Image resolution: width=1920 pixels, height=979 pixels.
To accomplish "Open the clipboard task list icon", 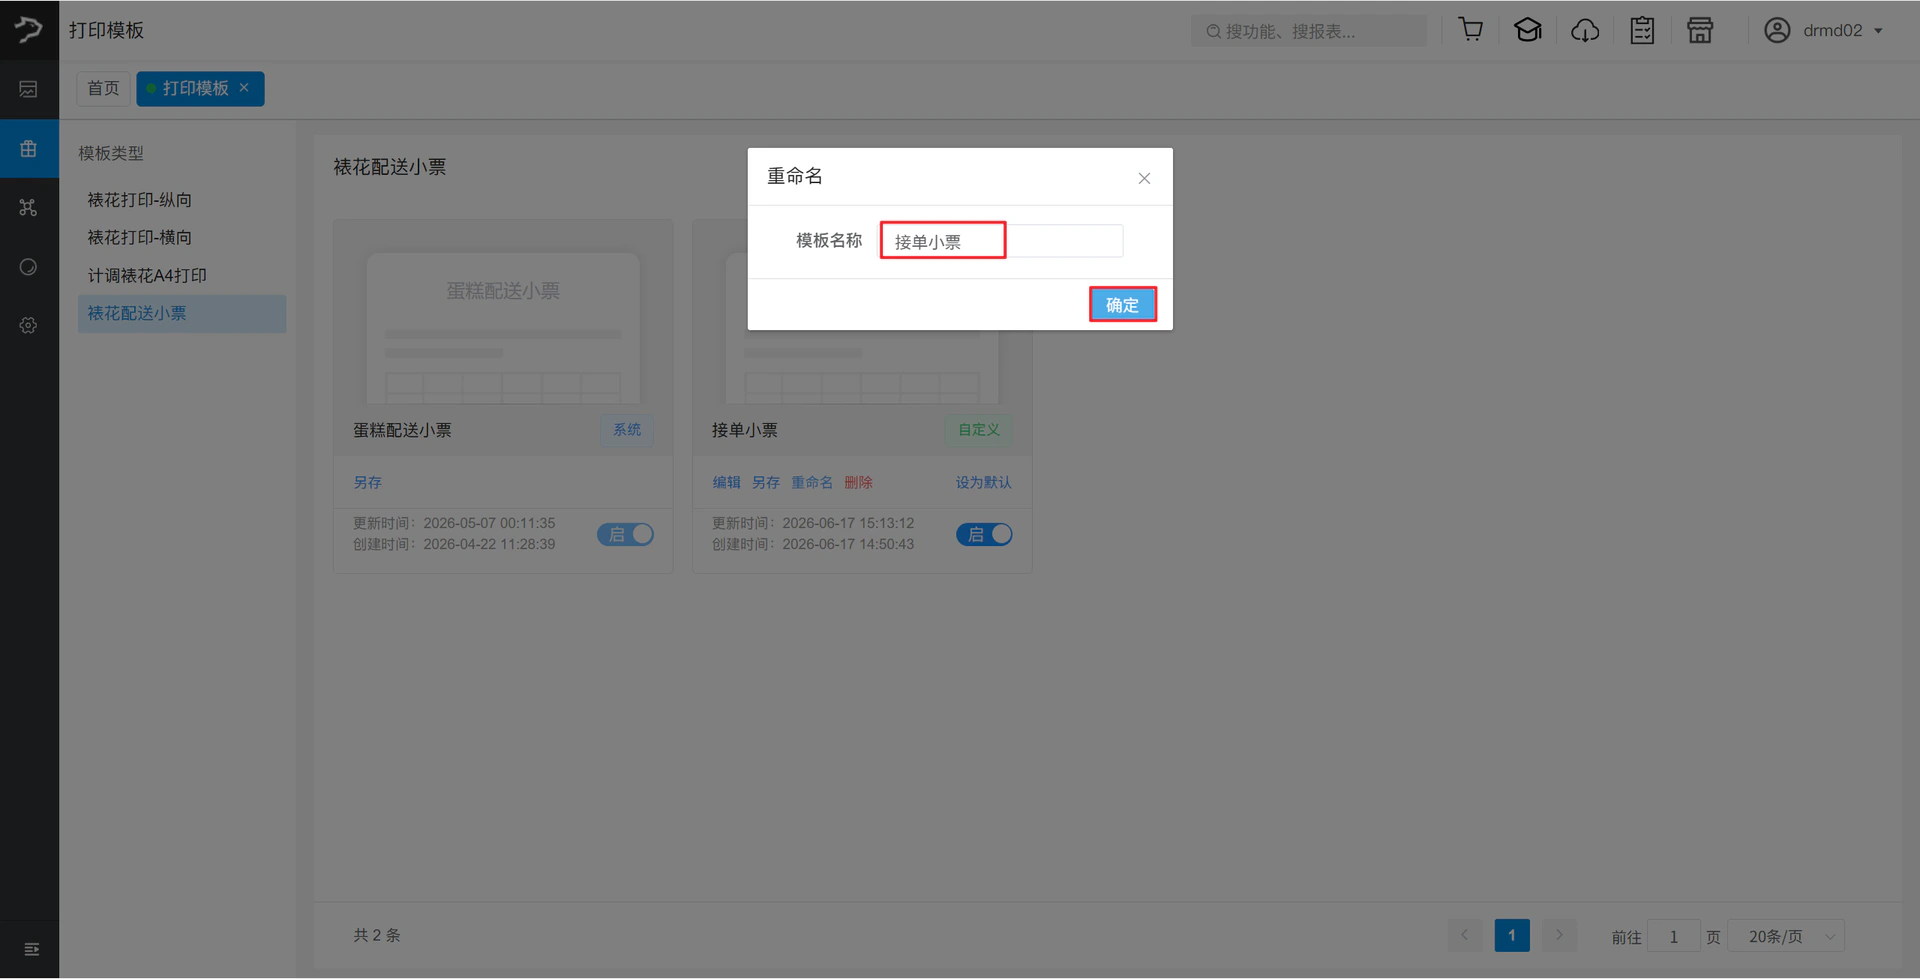I will pos(1642,30).
